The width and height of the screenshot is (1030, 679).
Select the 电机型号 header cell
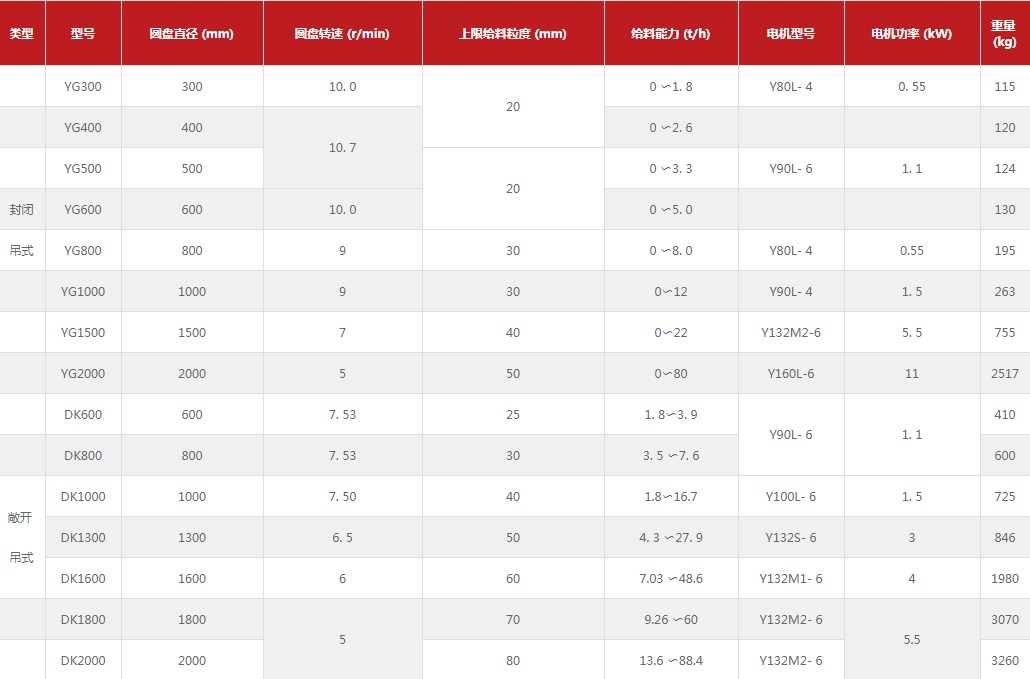pos(791,33)
